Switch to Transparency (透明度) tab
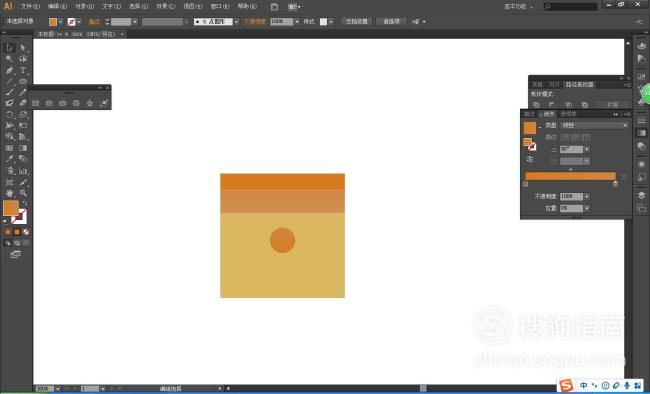650x394 pixels. [568, 114]
